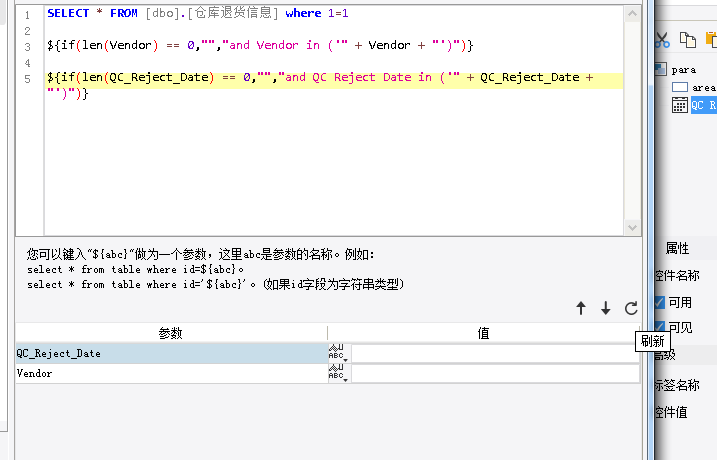Toggle the 可见 checkbox
The image size is (717, 460).
coord(660,327)
